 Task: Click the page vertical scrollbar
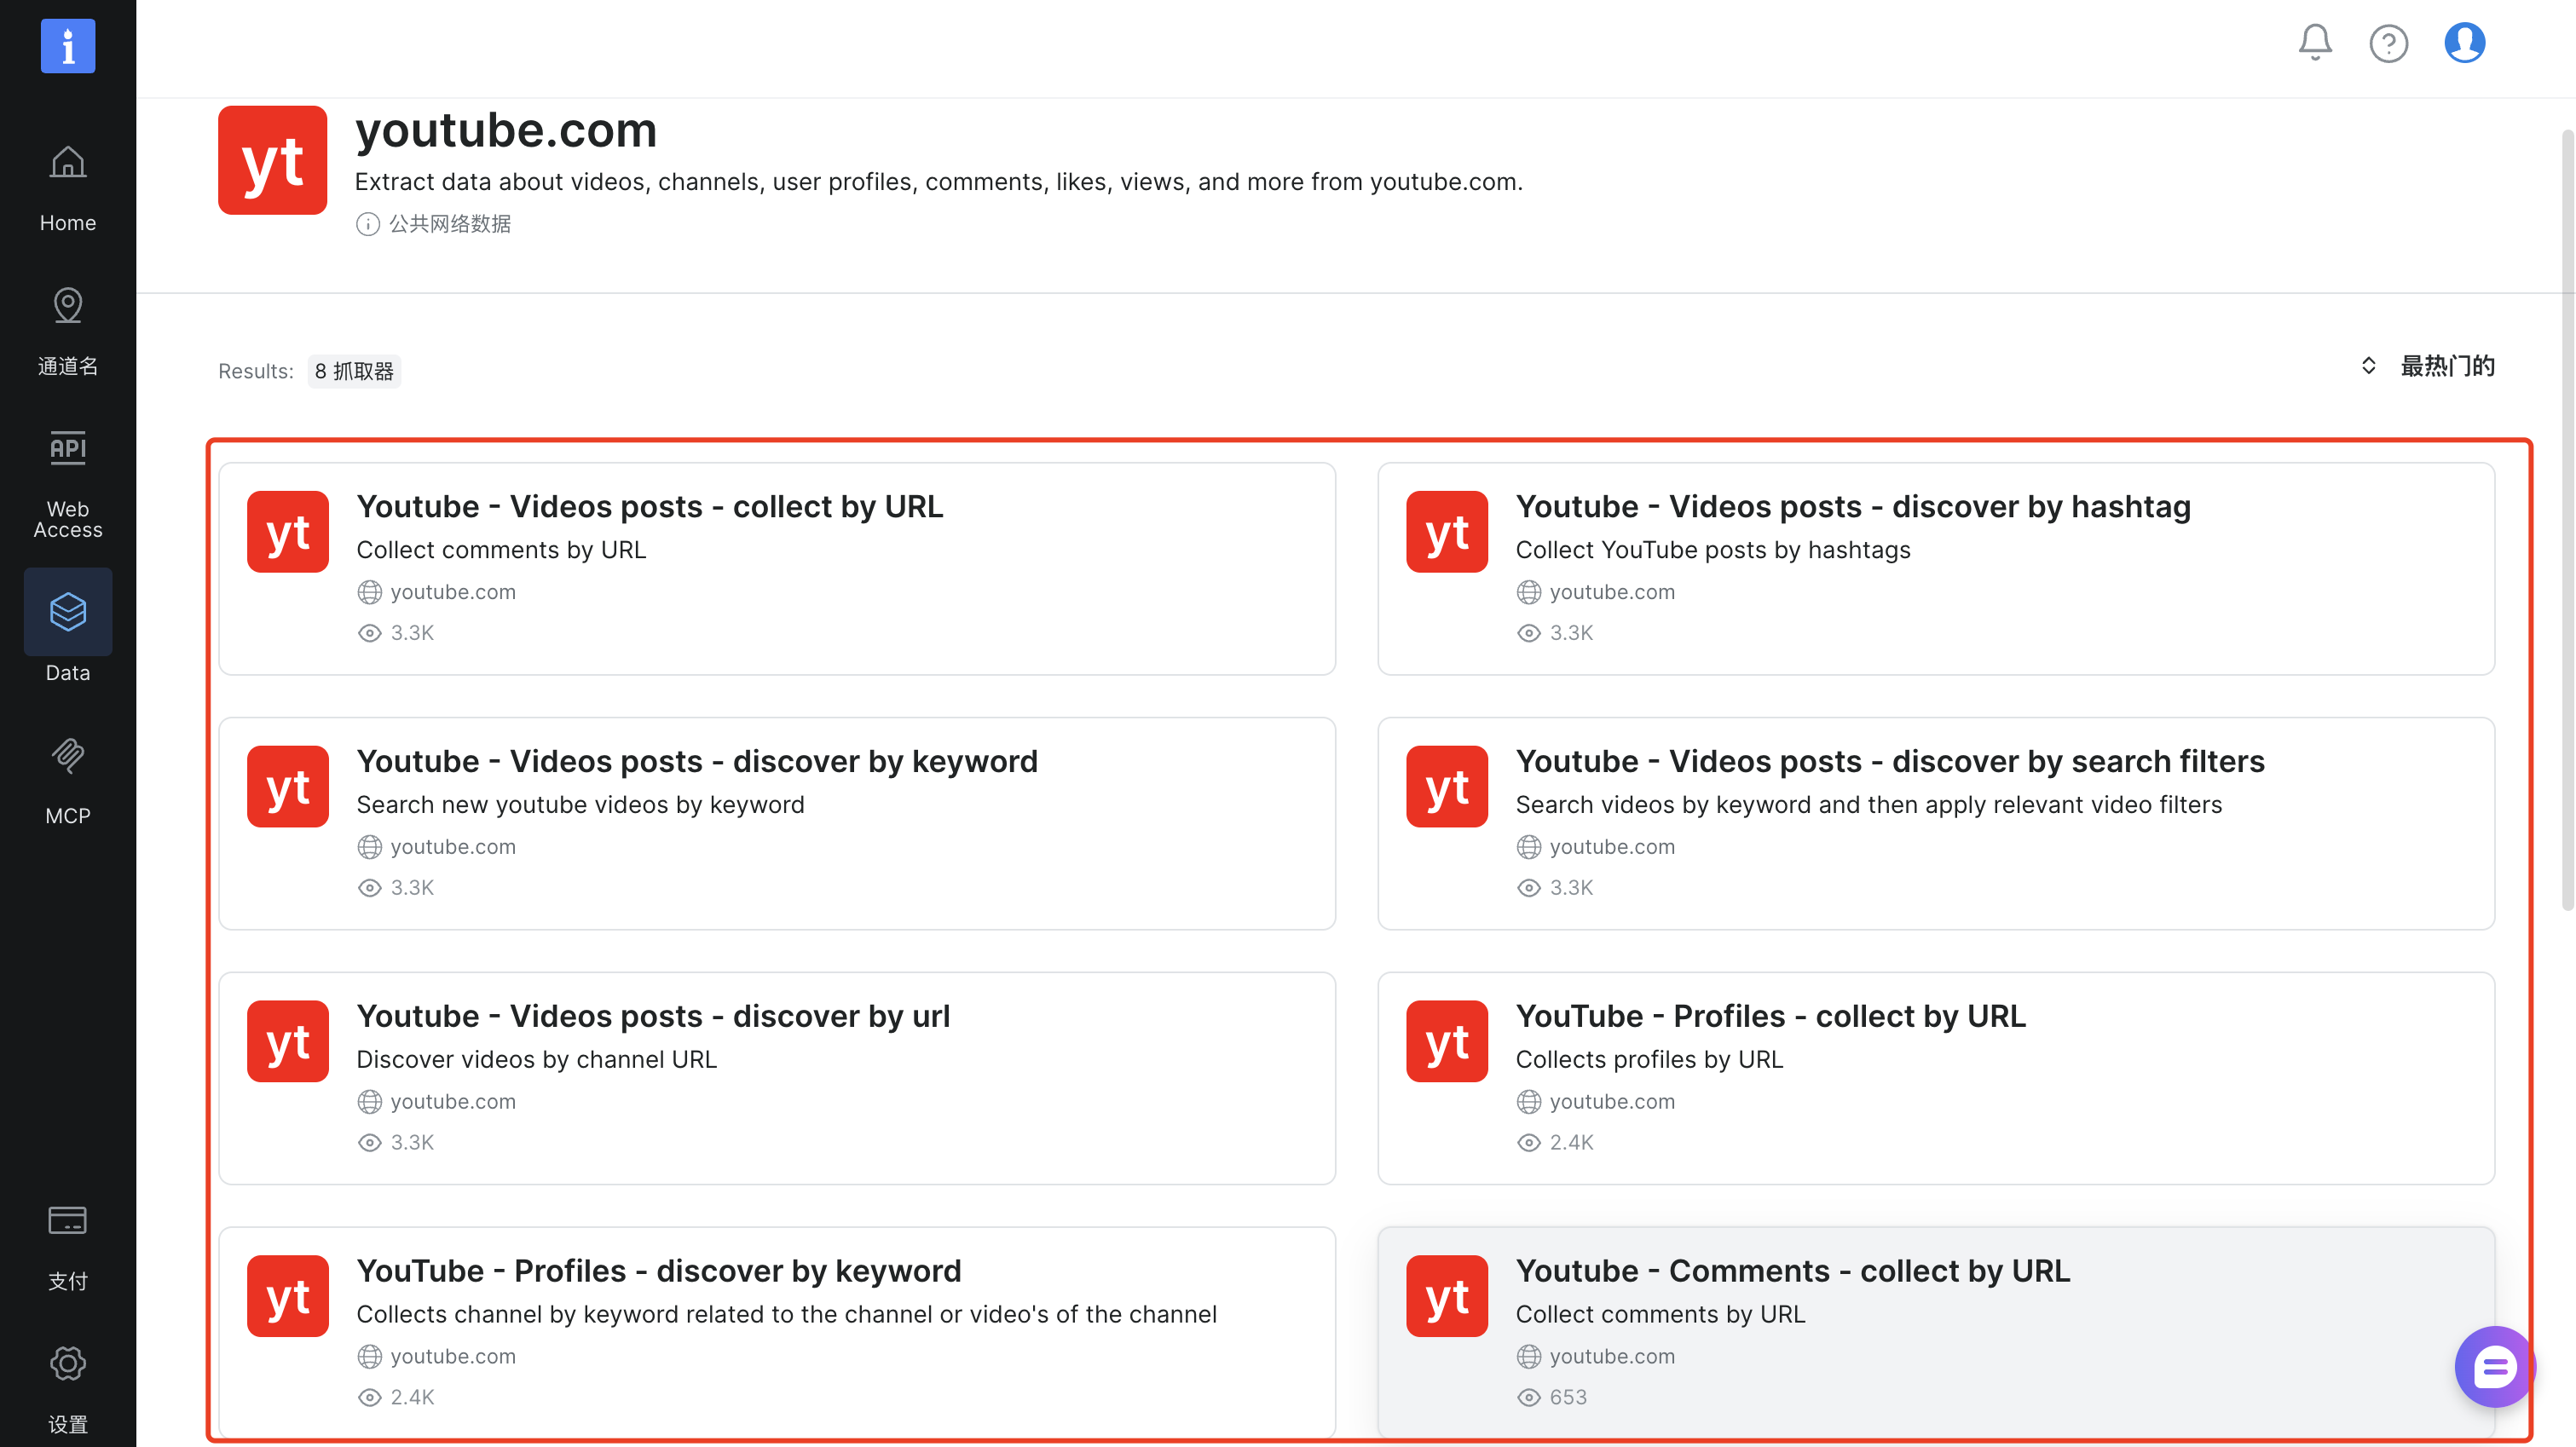[x=2566, y=520]
